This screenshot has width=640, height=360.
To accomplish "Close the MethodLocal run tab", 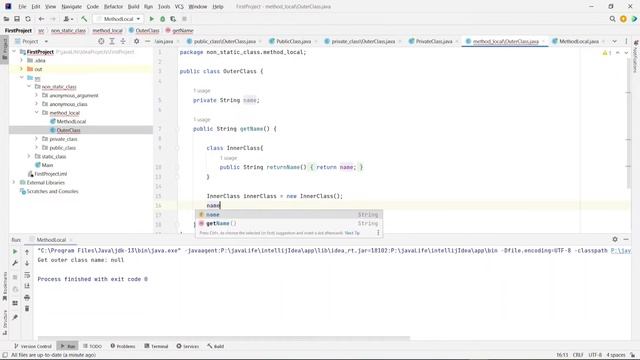I will (71, 240).
